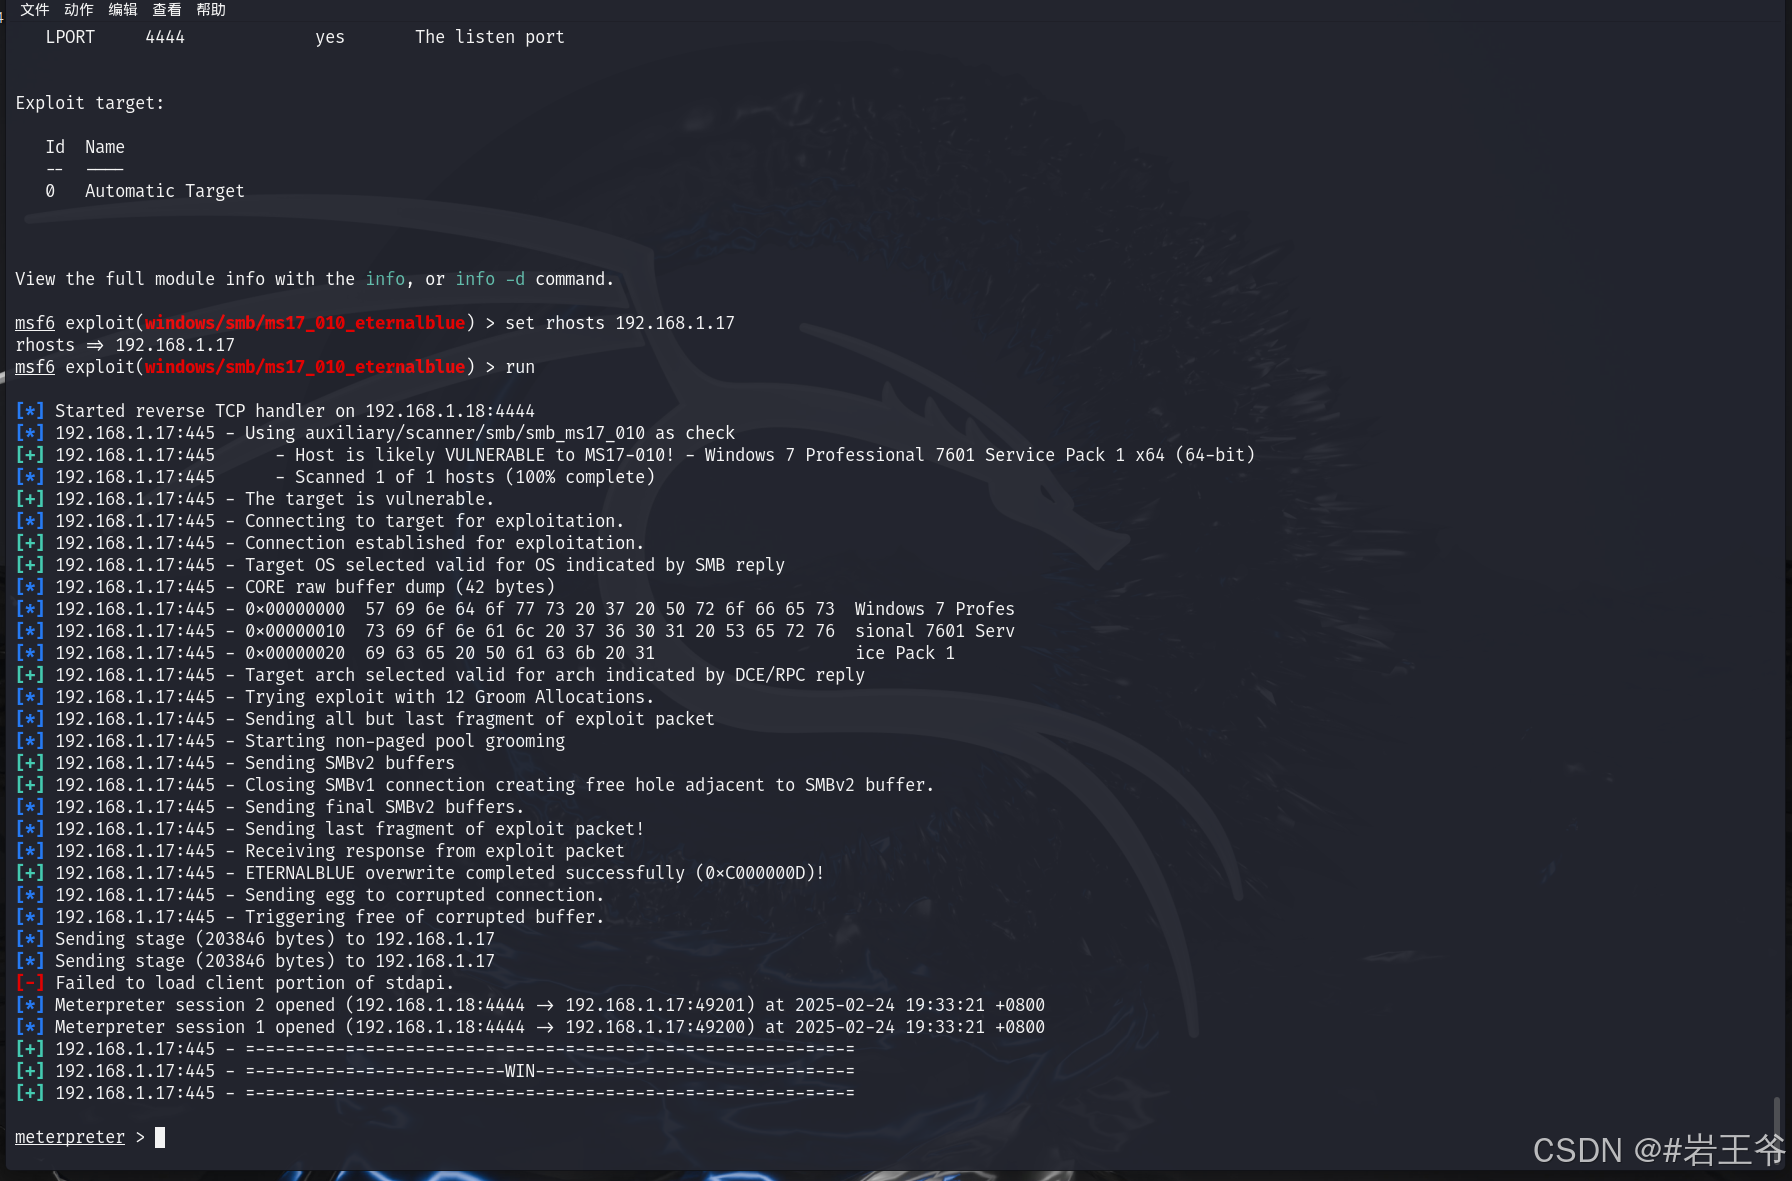Click the '-WIN-' banner line
Screen dimensions: 1792x1181
435,1071
